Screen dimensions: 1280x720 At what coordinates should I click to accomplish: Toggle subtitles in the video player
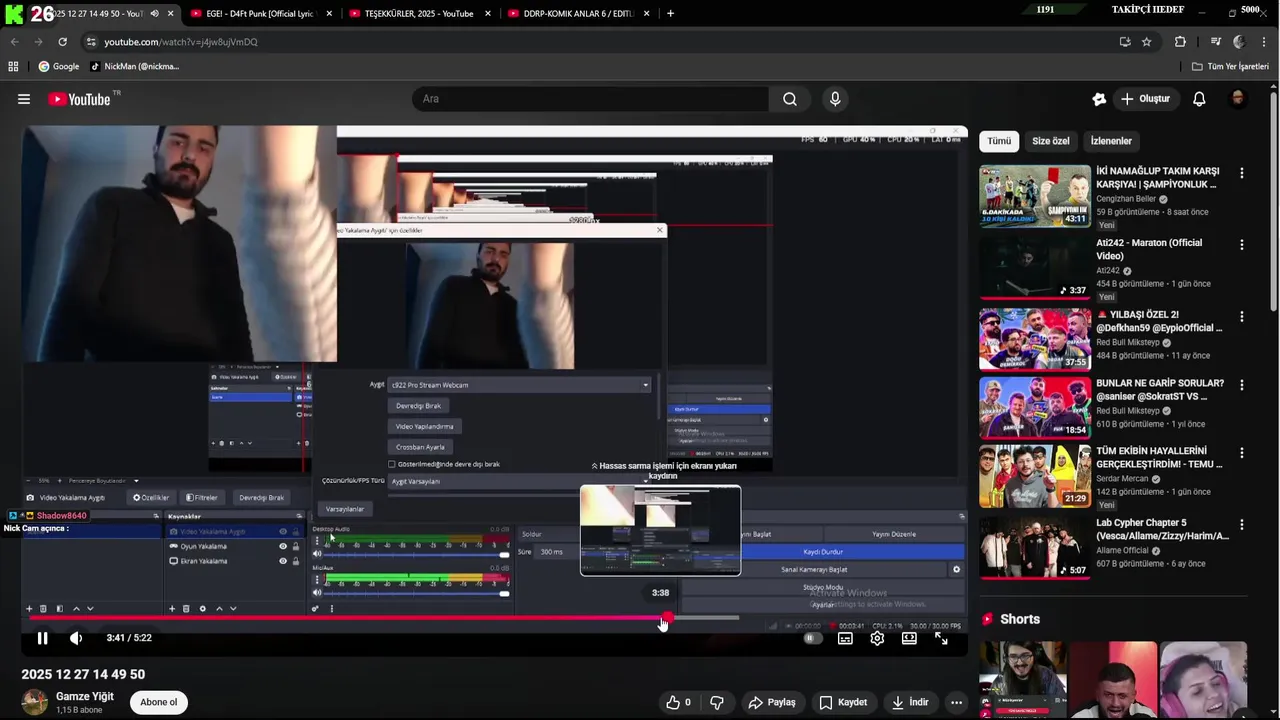pyautogui.click(x=845, y=638)
